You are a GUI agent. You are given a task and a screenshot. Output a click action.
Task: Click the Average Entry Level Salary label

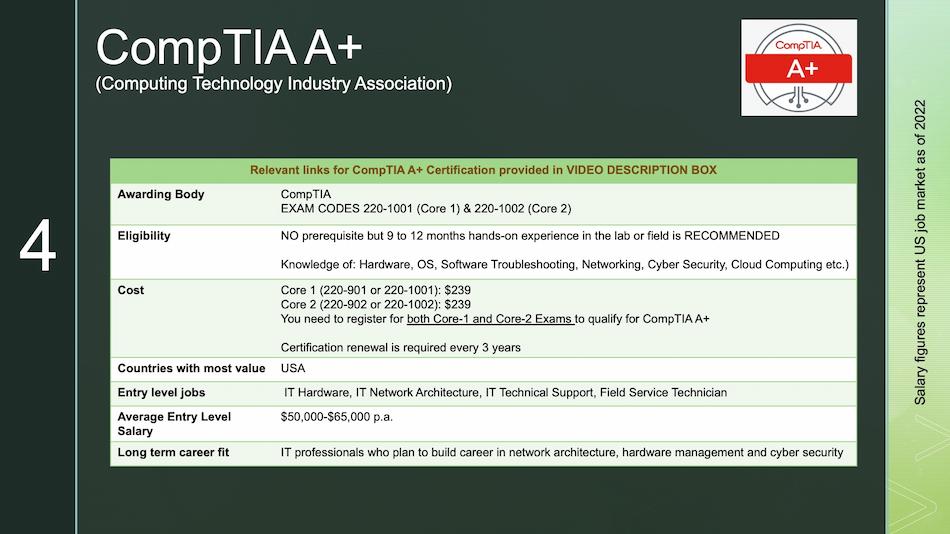(x=174, y=423)
